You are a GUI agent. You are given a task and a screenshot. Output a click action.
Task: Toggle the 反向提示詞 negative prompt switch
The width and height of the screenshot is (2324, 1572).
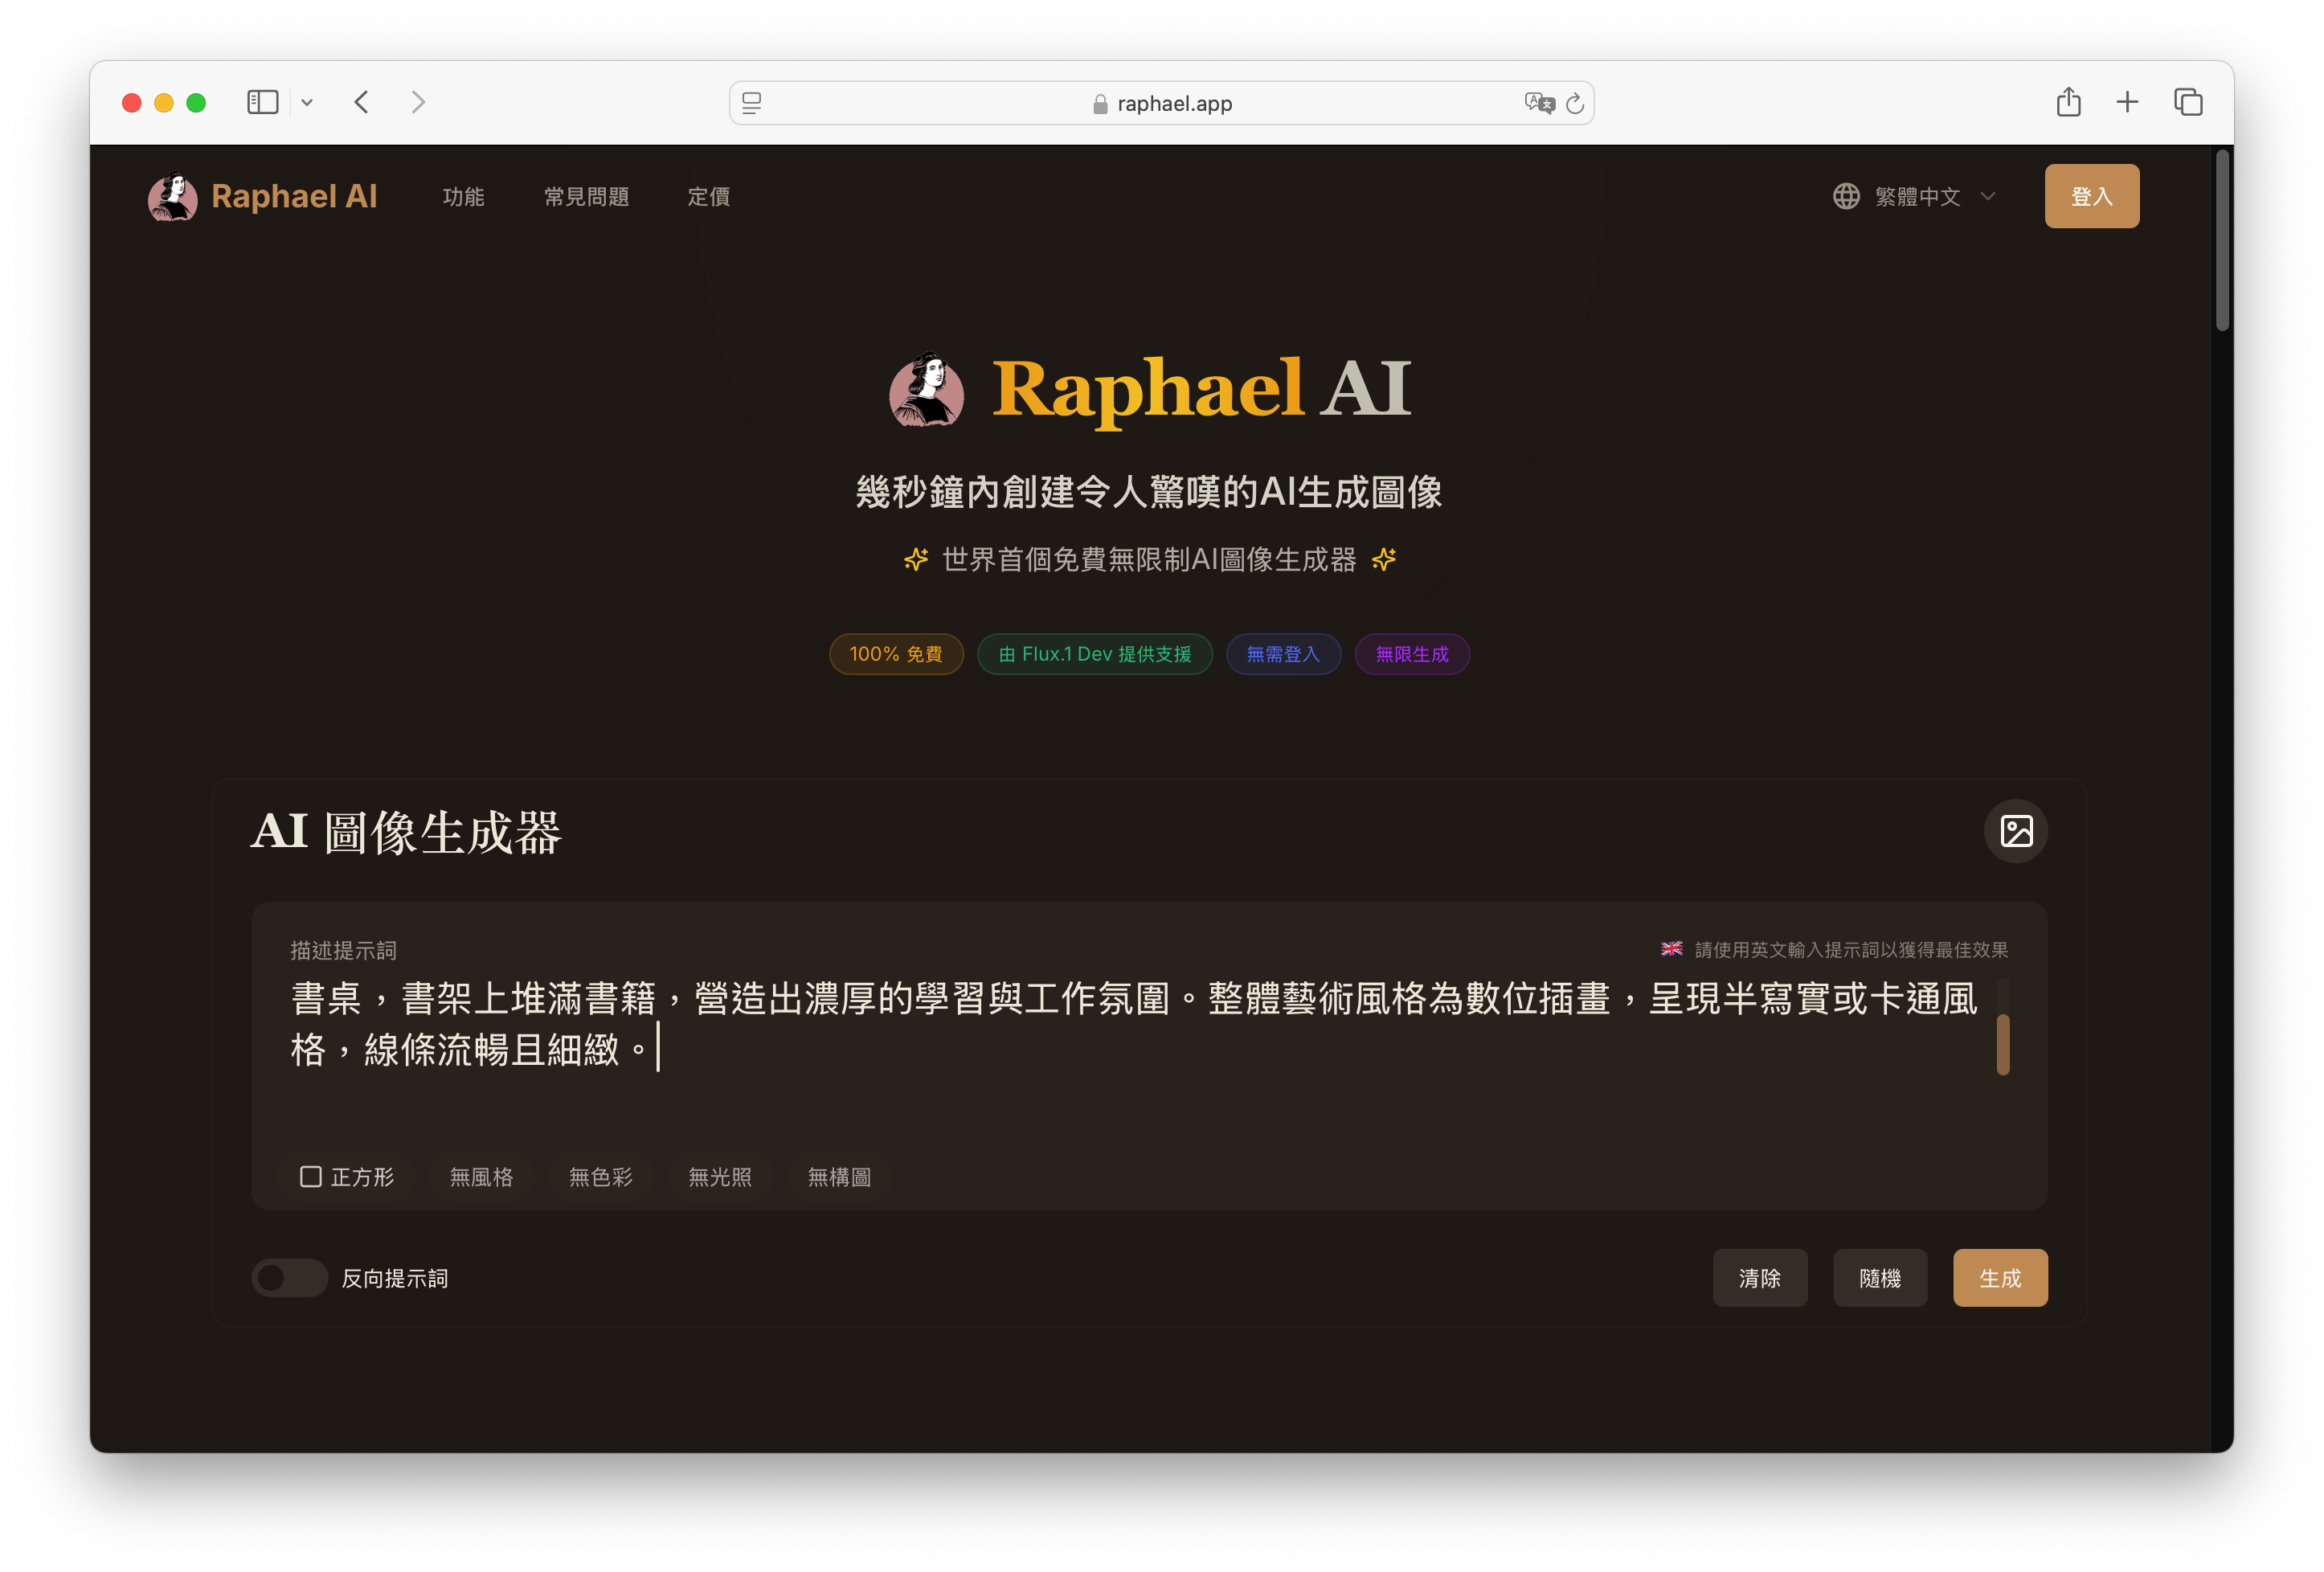pos(289,1278)
